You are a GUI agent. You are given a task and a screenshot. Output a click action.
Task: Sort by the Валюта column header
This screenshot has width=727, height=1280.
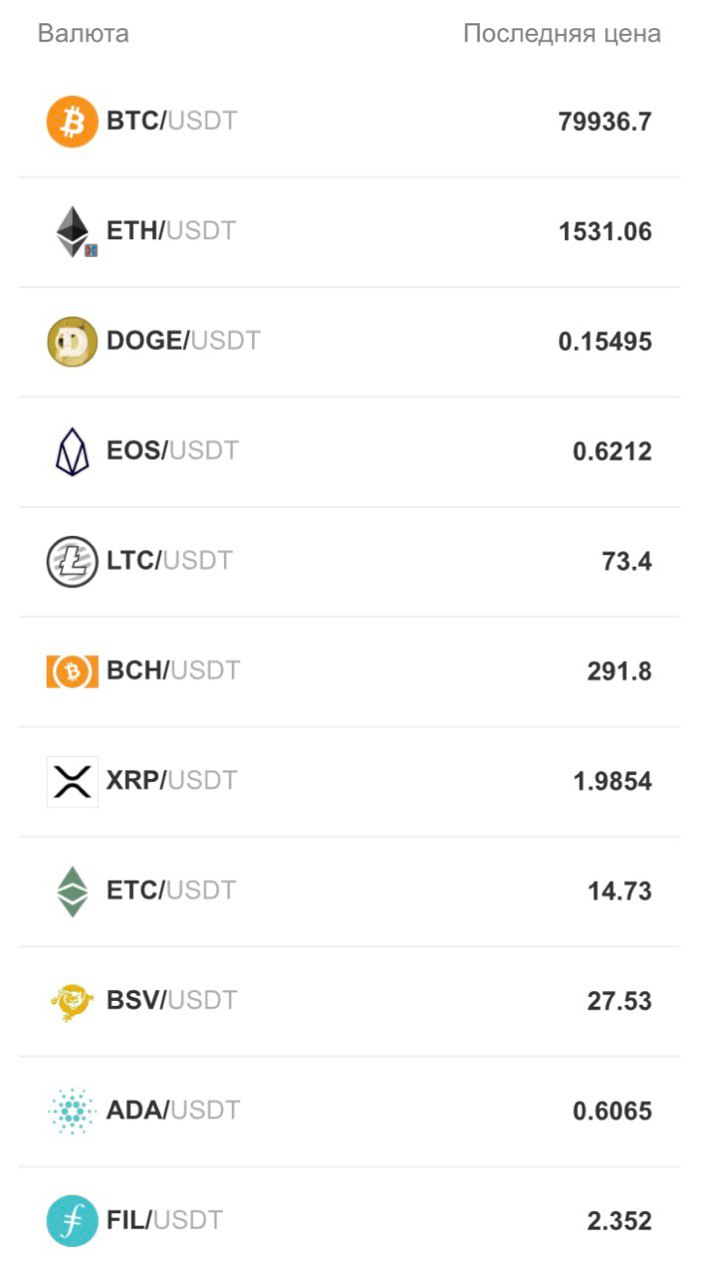click(x=83, y=33)
